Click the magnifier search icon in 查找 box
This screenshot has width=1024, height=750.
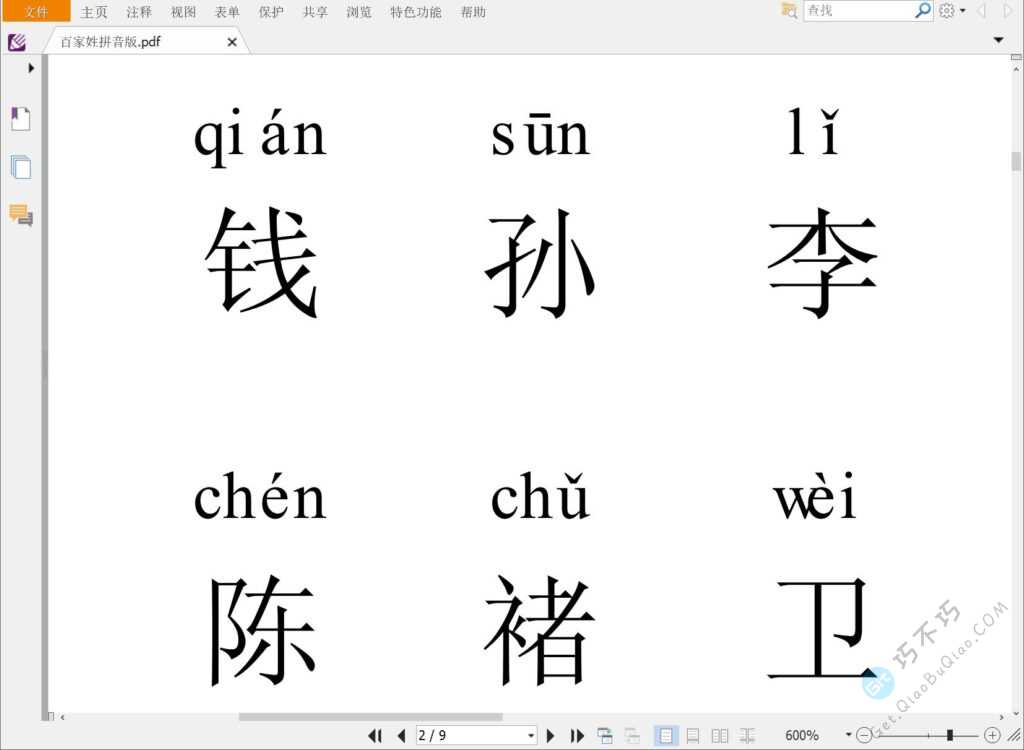[922, 11]
